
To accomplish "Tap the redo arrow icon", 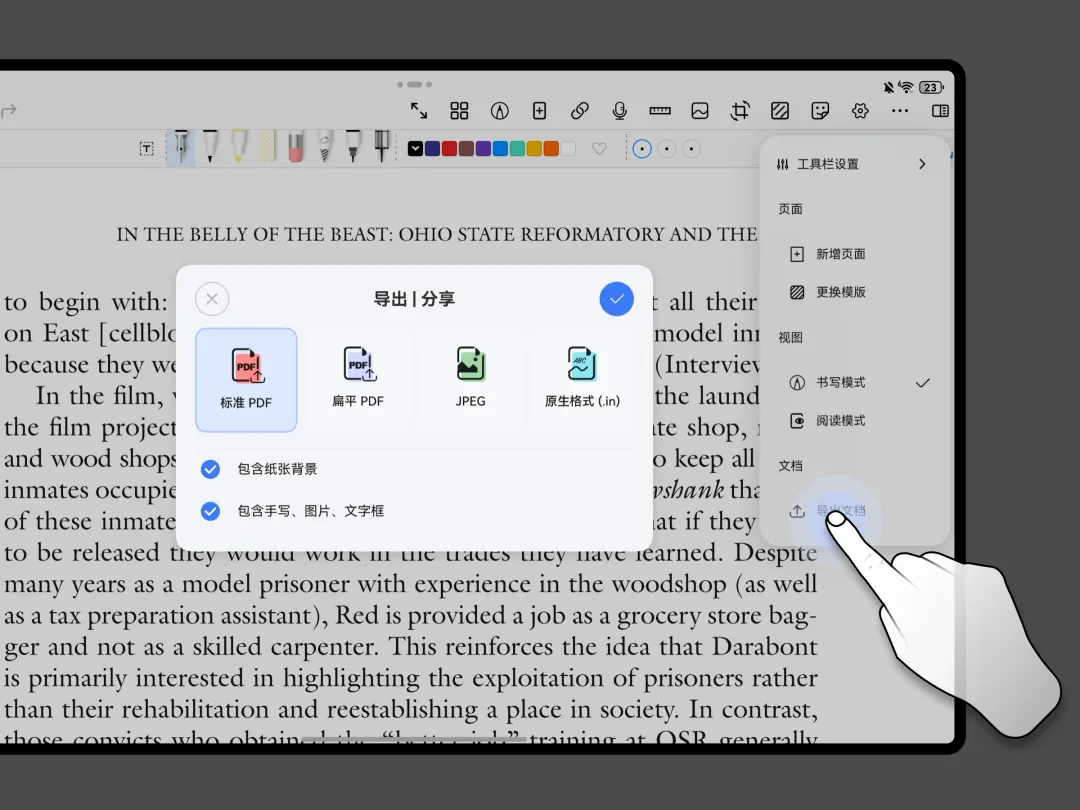I will coord(8,110).
